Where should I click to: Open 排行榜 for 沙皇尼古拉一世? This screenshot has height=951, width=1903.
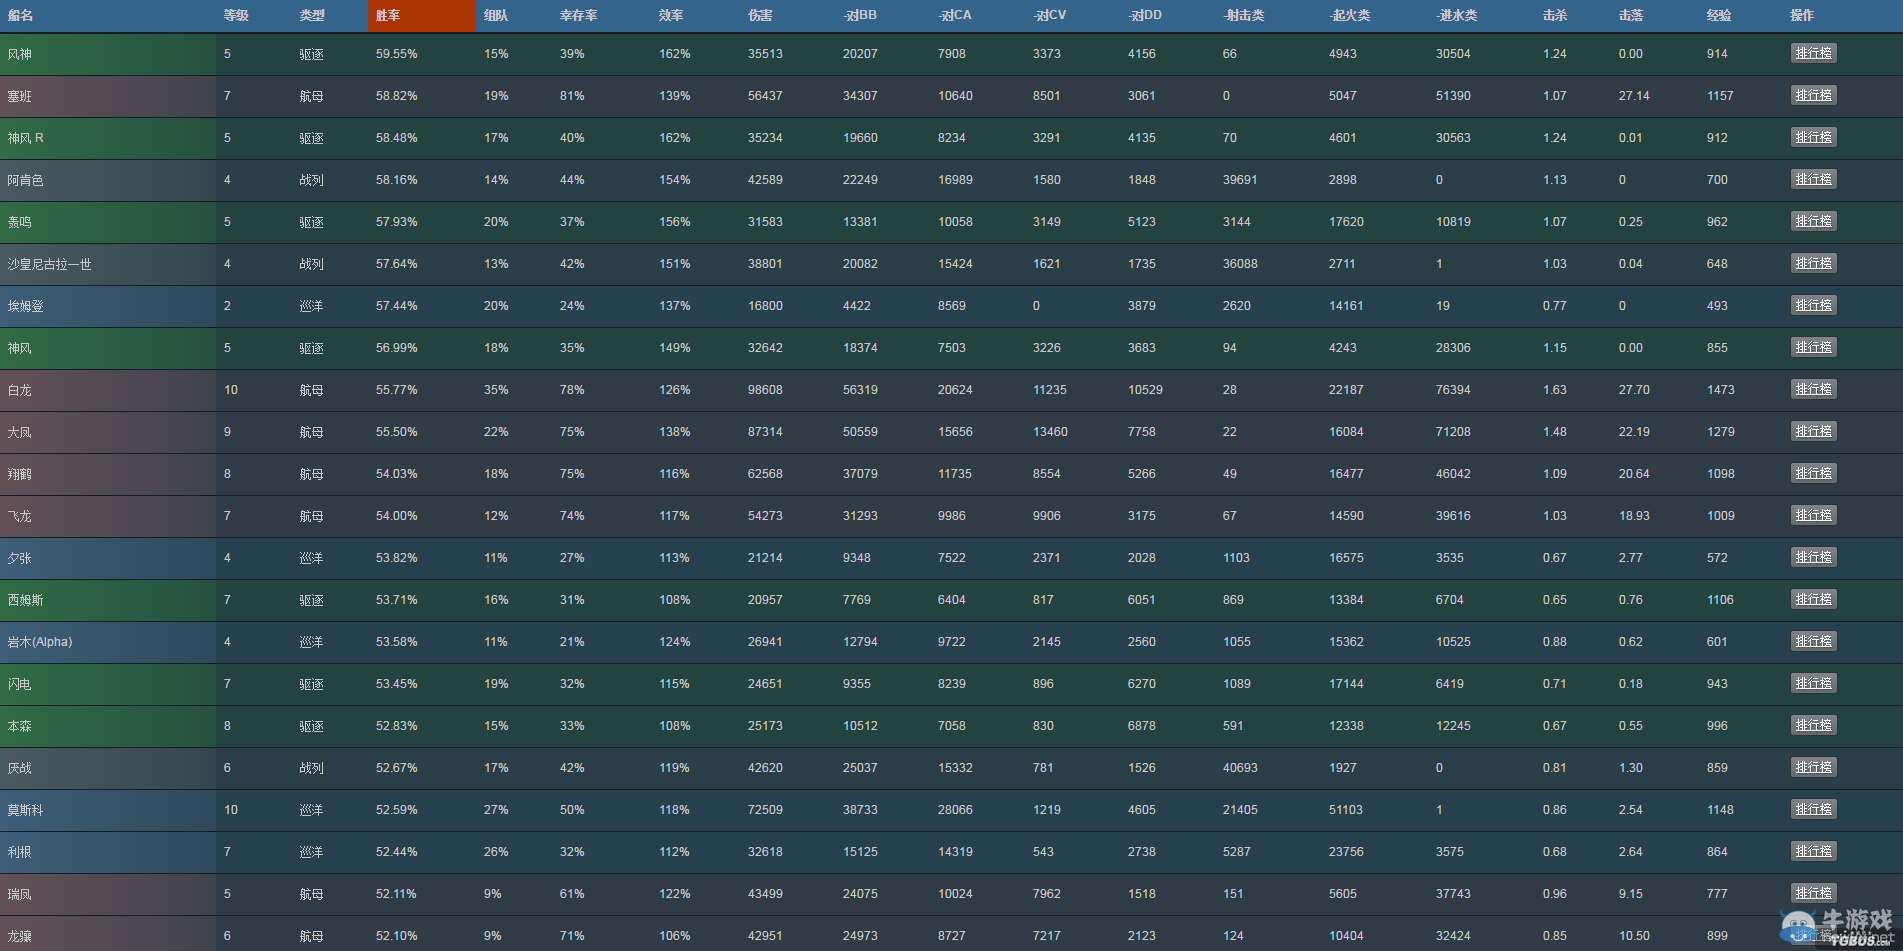[1813, 263]
